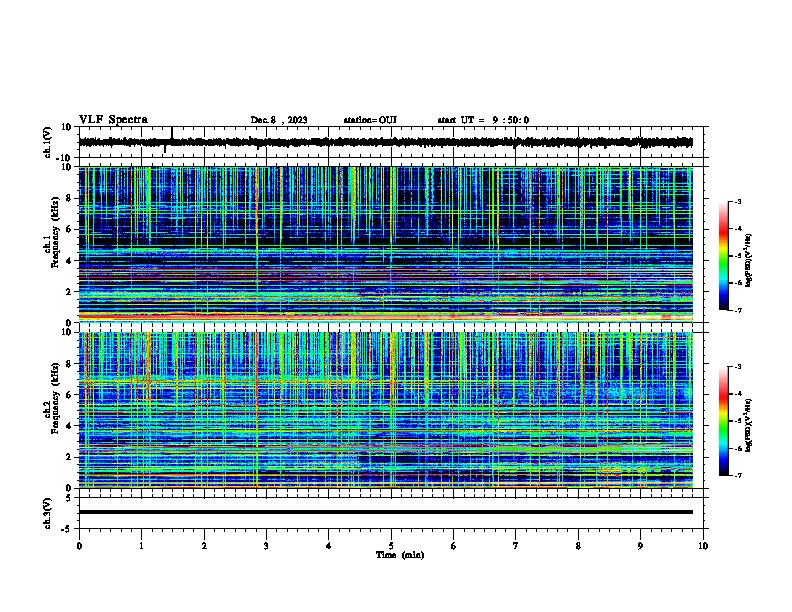Click the ch.3 voltage trace panel
The height and width of the screenshot is (612, 792).
(393, 513)
